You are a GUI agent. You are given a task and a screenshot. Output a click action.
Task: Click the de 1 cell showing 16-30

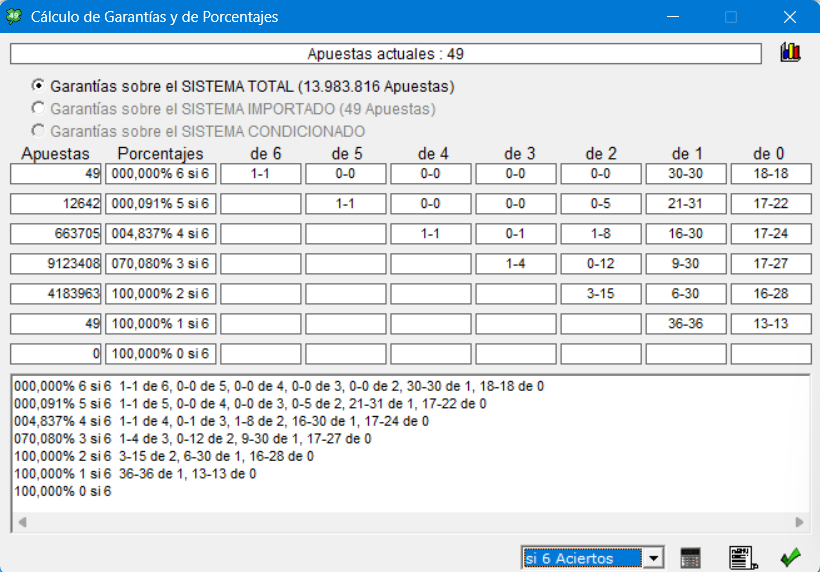686,234
